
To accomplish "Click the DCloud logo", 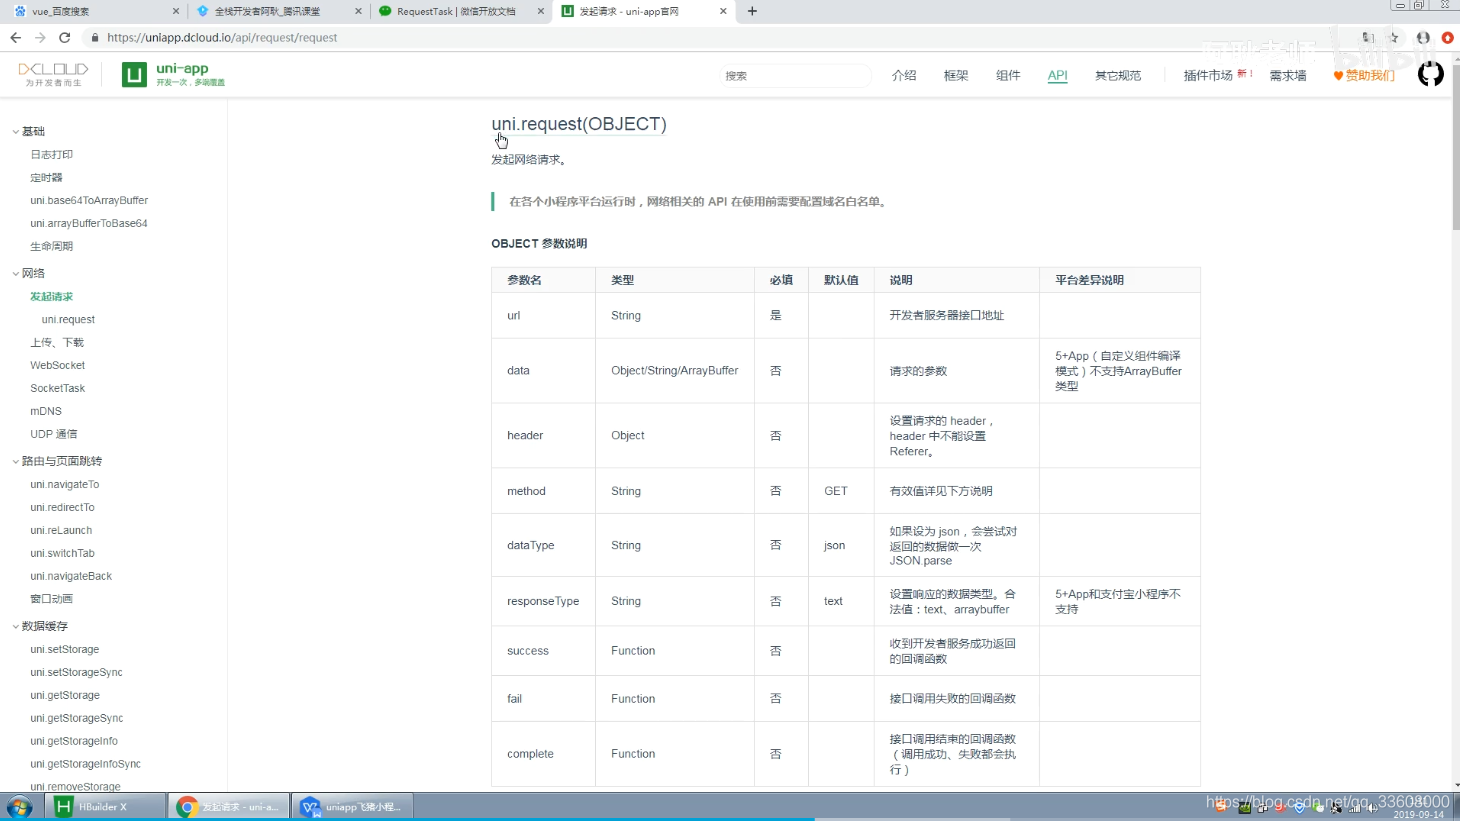I will click(53, 74).
